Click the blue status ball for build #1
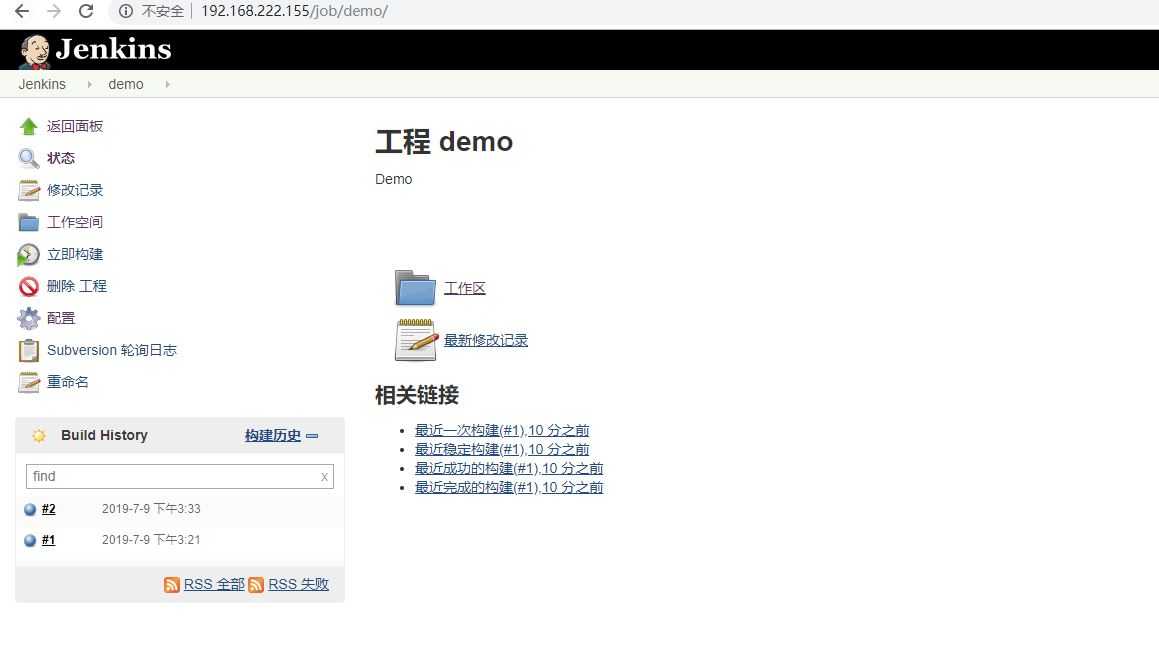 click(30, 540)
